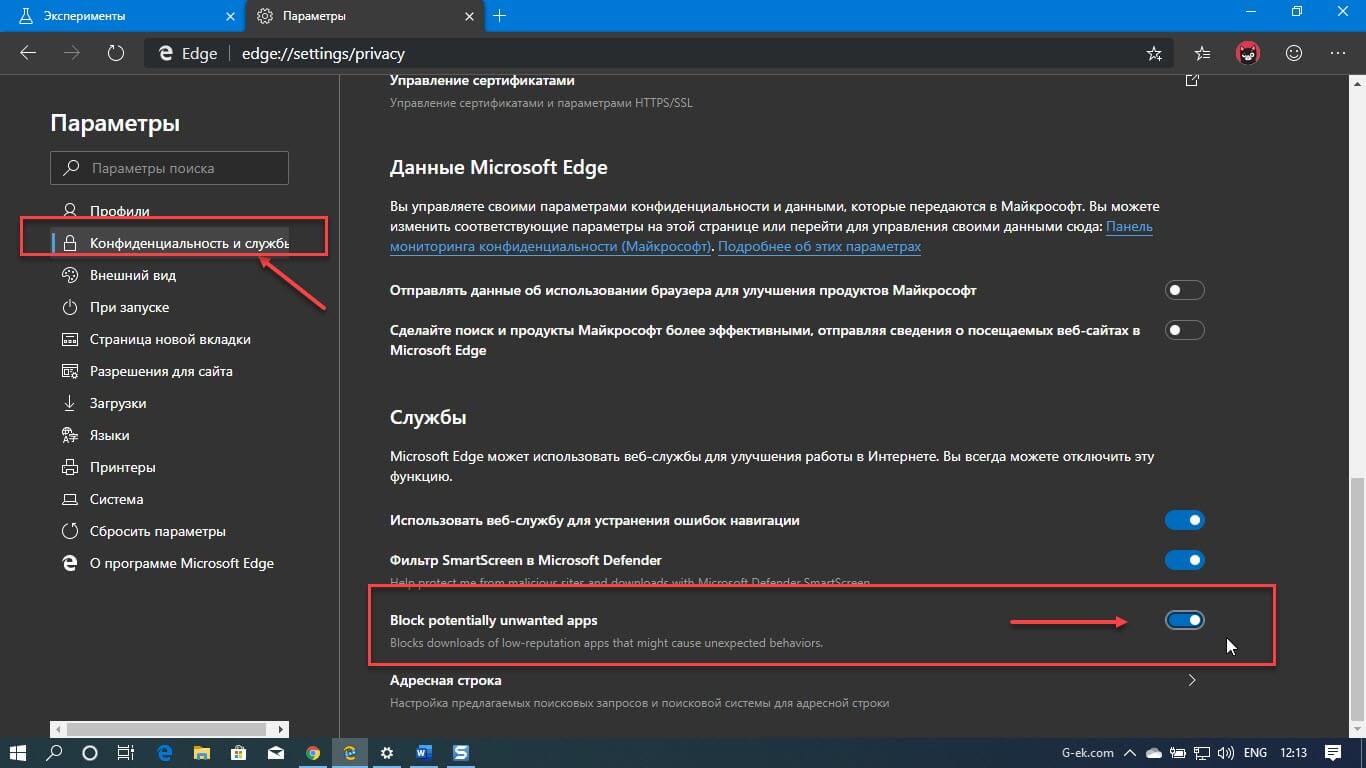1366x768 pixels.
Task: Open the Action Center notification icon
Action: (x=1333, y=752)
